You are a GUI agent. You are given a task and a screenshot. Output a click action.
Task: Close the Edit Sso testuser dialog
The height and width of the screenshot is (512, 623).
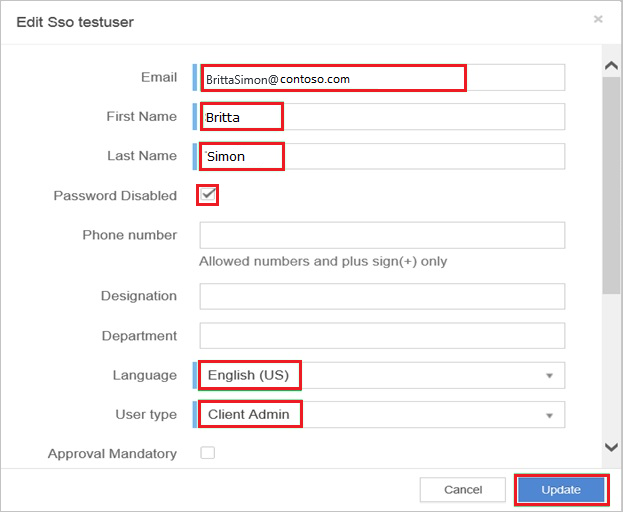coord(598,19)
